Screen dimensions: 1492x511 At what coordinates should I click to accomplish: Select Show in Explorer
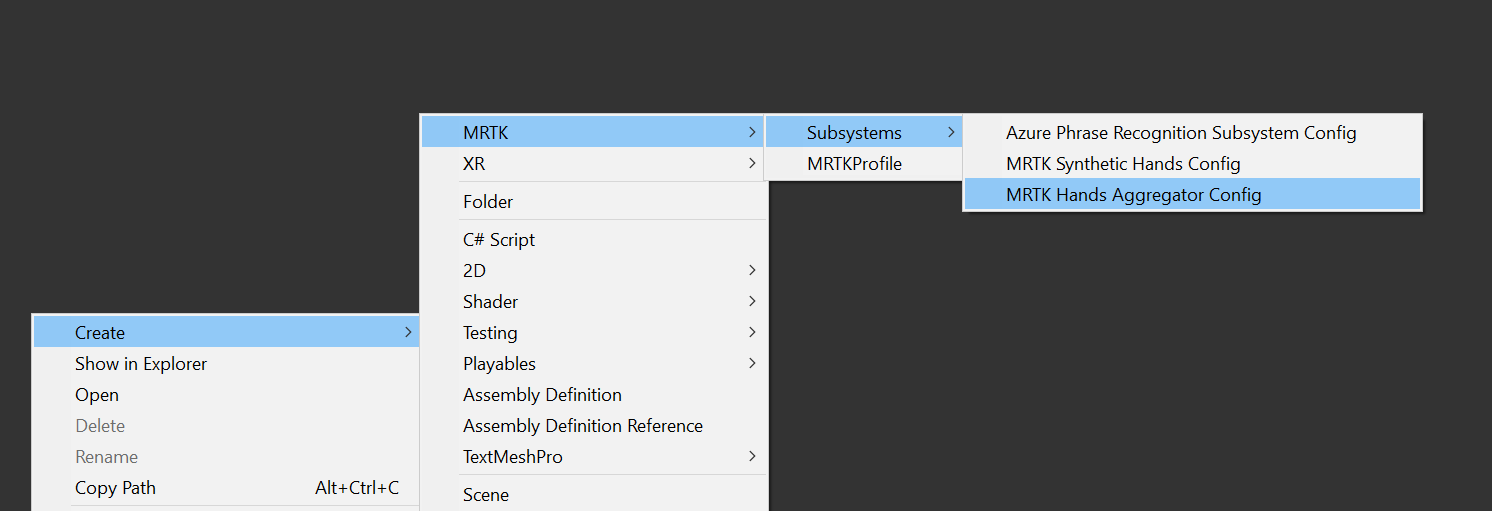tap(226, 363)
